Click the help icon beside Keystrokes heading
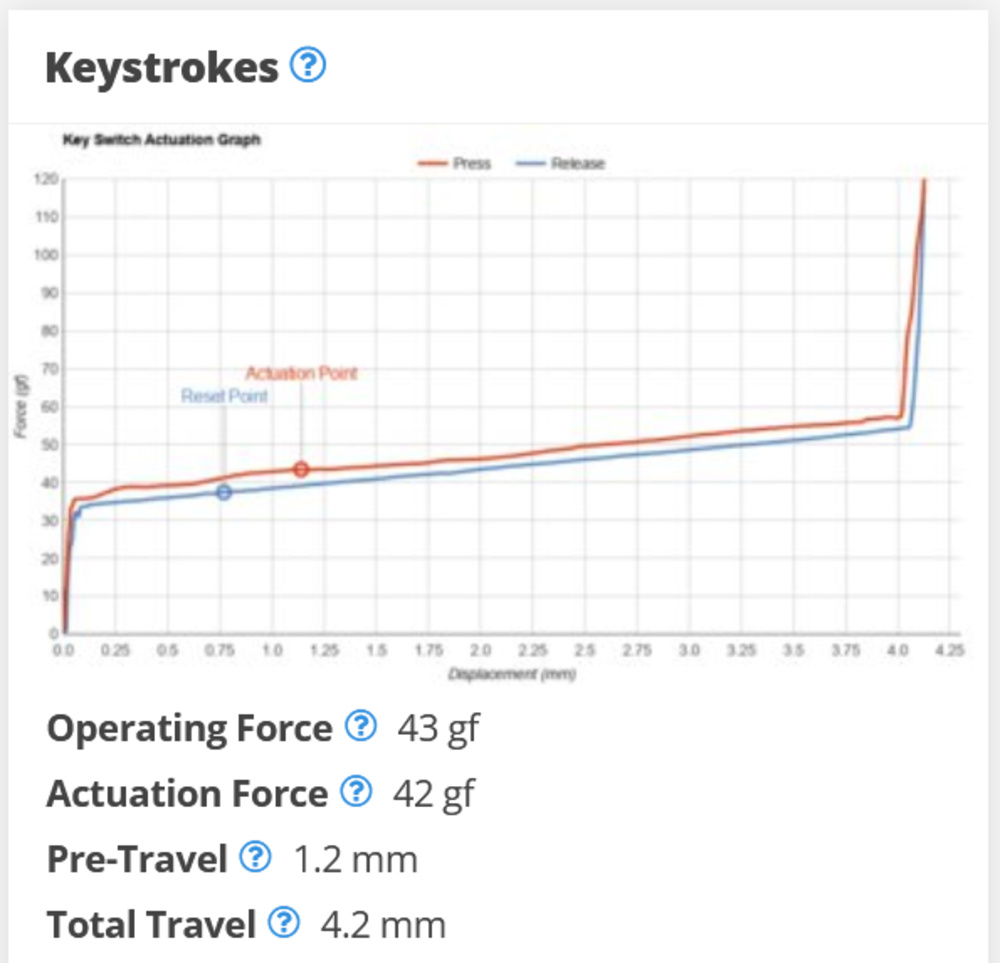This screenshot has height=963, width=1000. 308,67
